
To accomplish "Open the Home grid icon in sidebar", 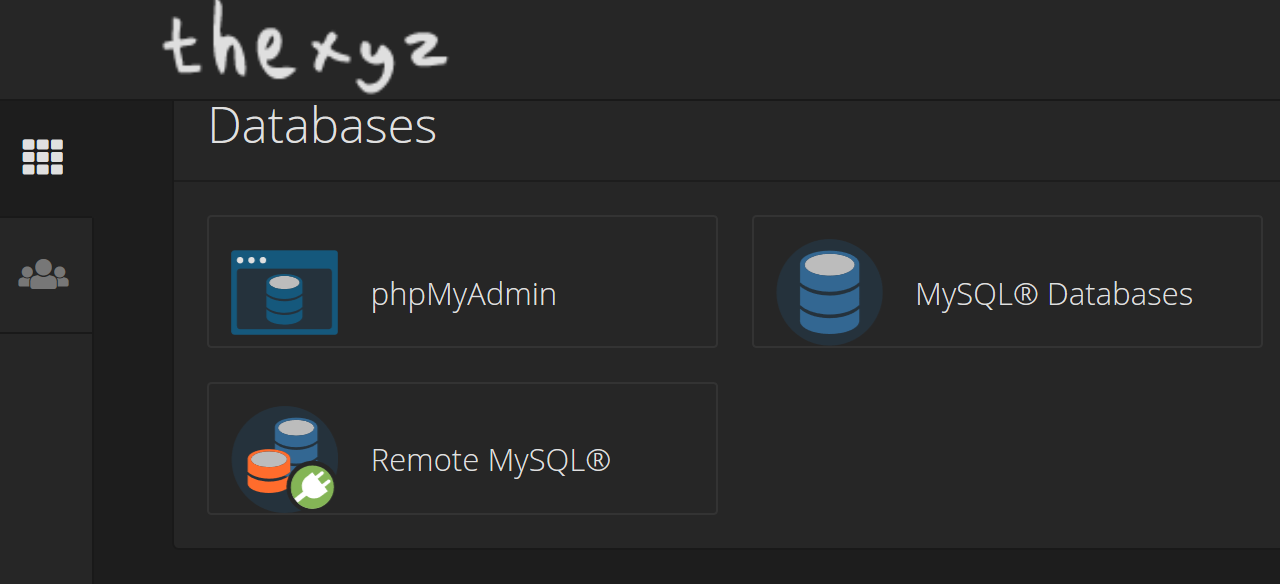I will click(x=43, y=157).
